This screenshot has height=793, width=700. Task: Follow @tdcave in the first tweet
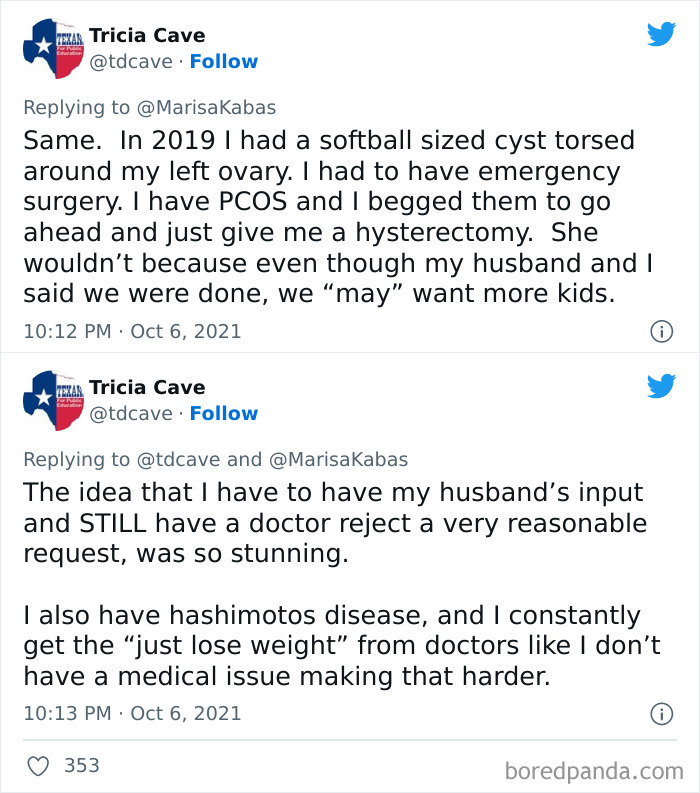pyautogui.click(x=223, y=61)
